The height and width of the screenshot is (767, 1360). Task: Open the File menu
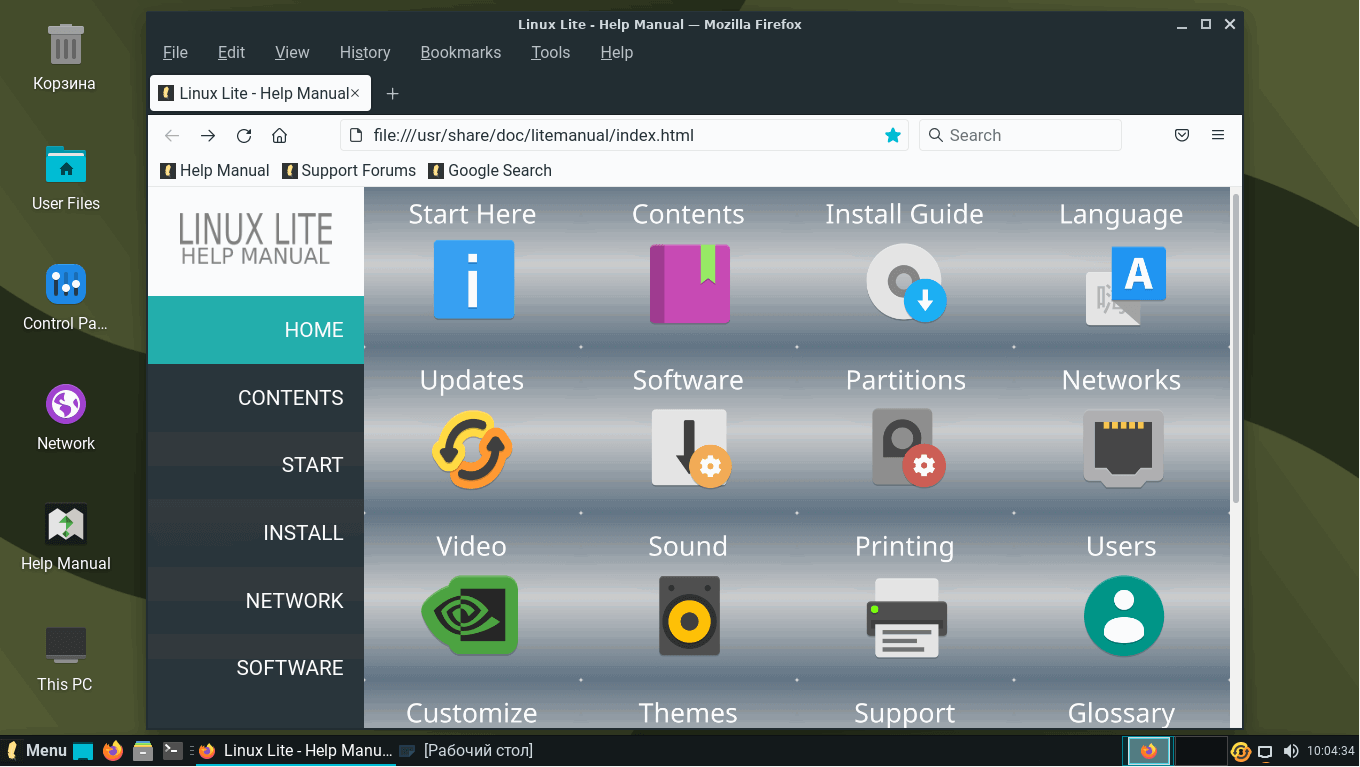pyautogui.click(x=175, y=52)
